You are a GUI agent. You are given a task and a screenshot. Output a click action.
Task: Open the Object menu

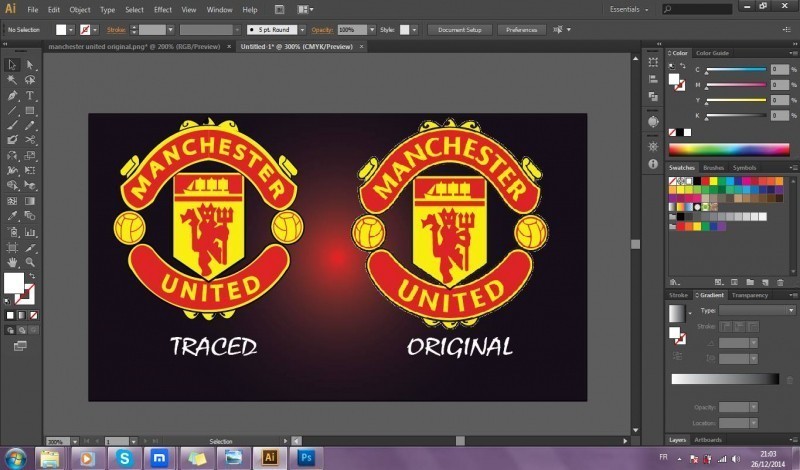(80, 10)
